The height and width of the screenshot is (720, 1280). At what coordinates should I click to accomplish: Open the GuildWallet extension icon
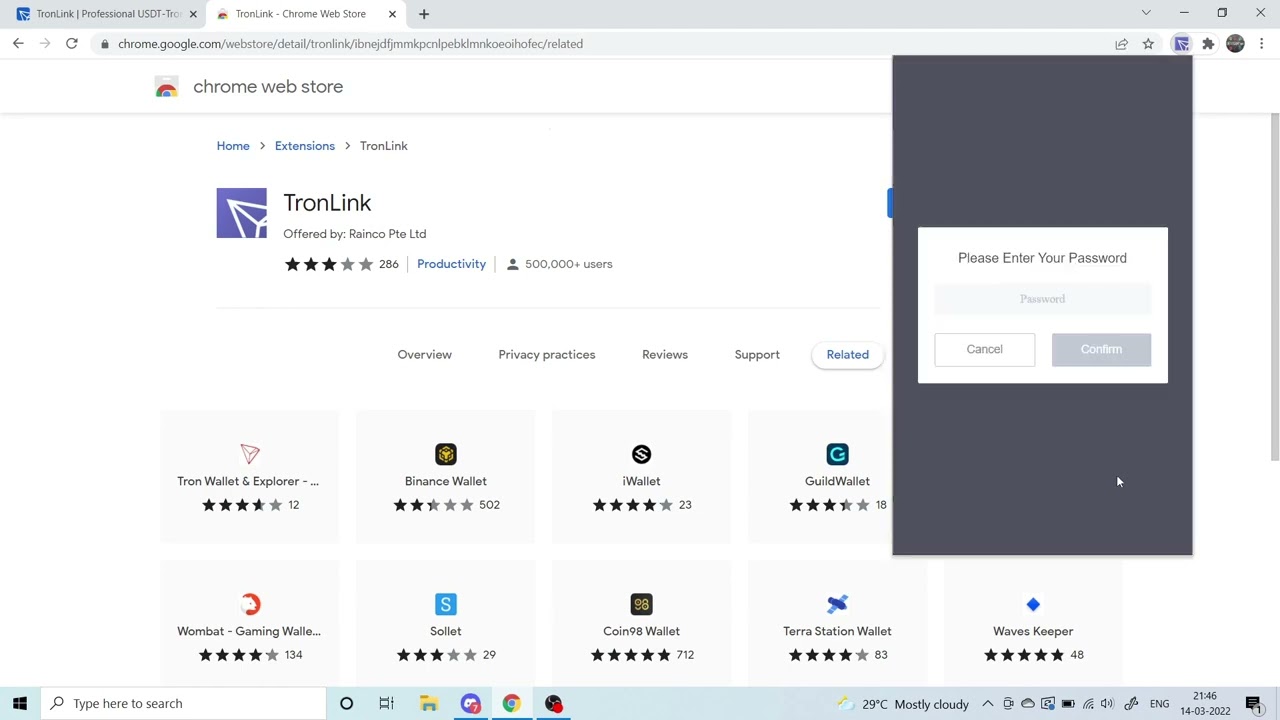pos(837,454)
